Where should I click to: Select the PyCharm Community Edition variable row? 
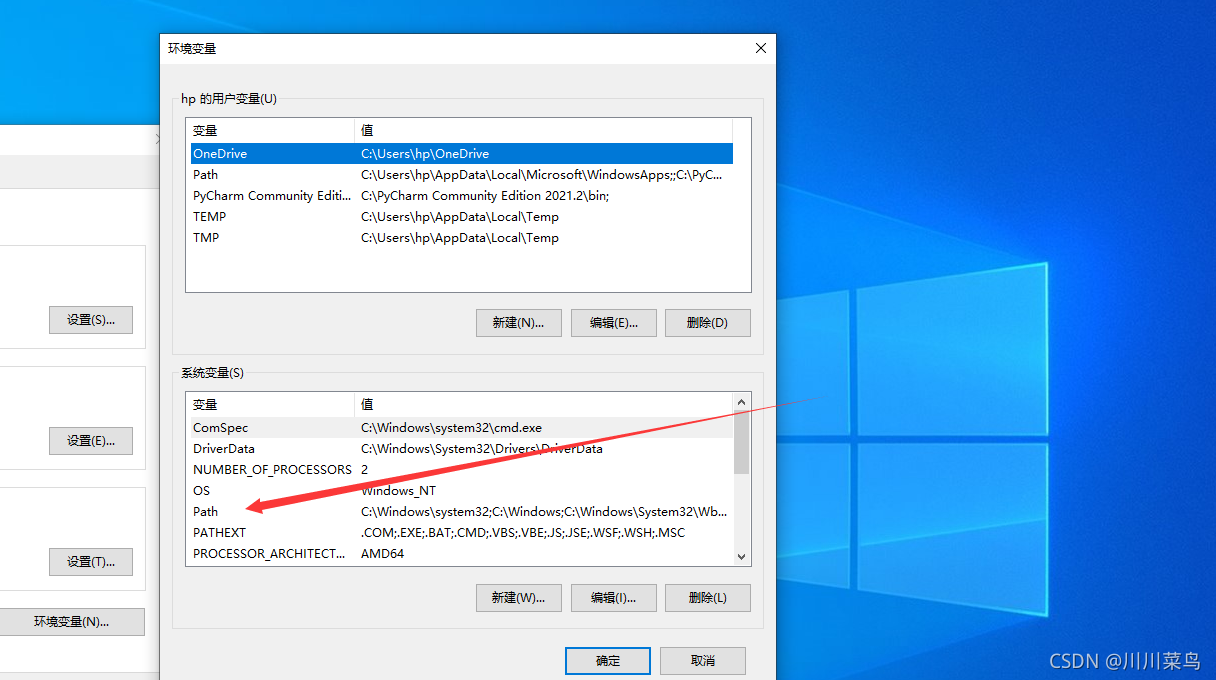(x=462, y=196)
